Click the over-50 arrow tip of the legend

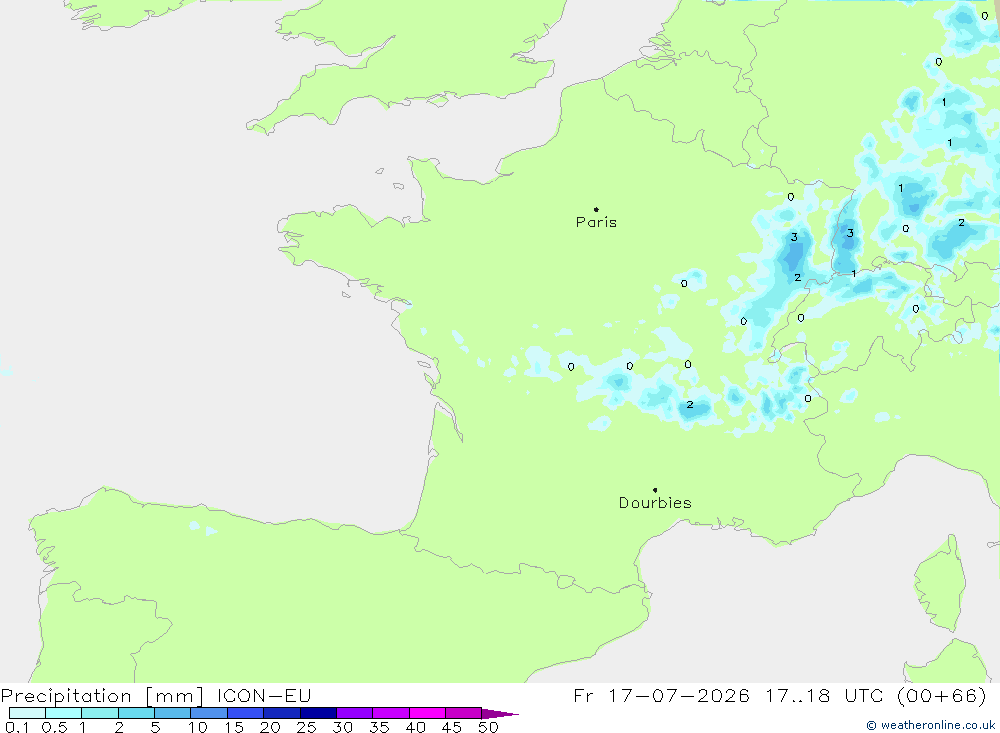[501, 714]
